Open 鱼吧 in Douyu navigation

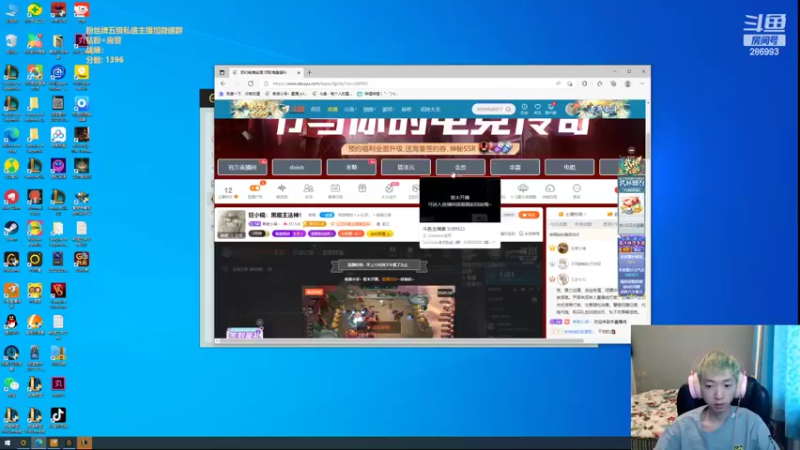[x=406, y=109]
